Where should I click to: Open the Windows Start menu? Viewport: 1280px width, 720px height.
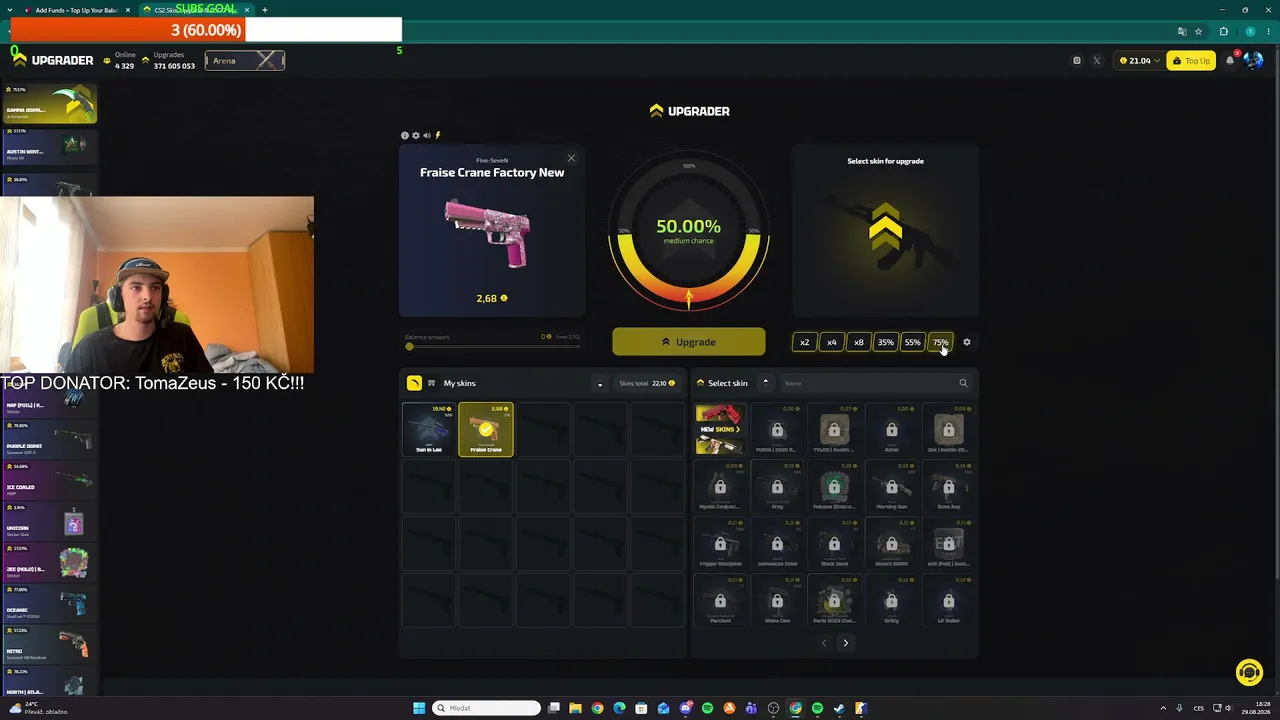pyautogui.click(x=420, y=708)
